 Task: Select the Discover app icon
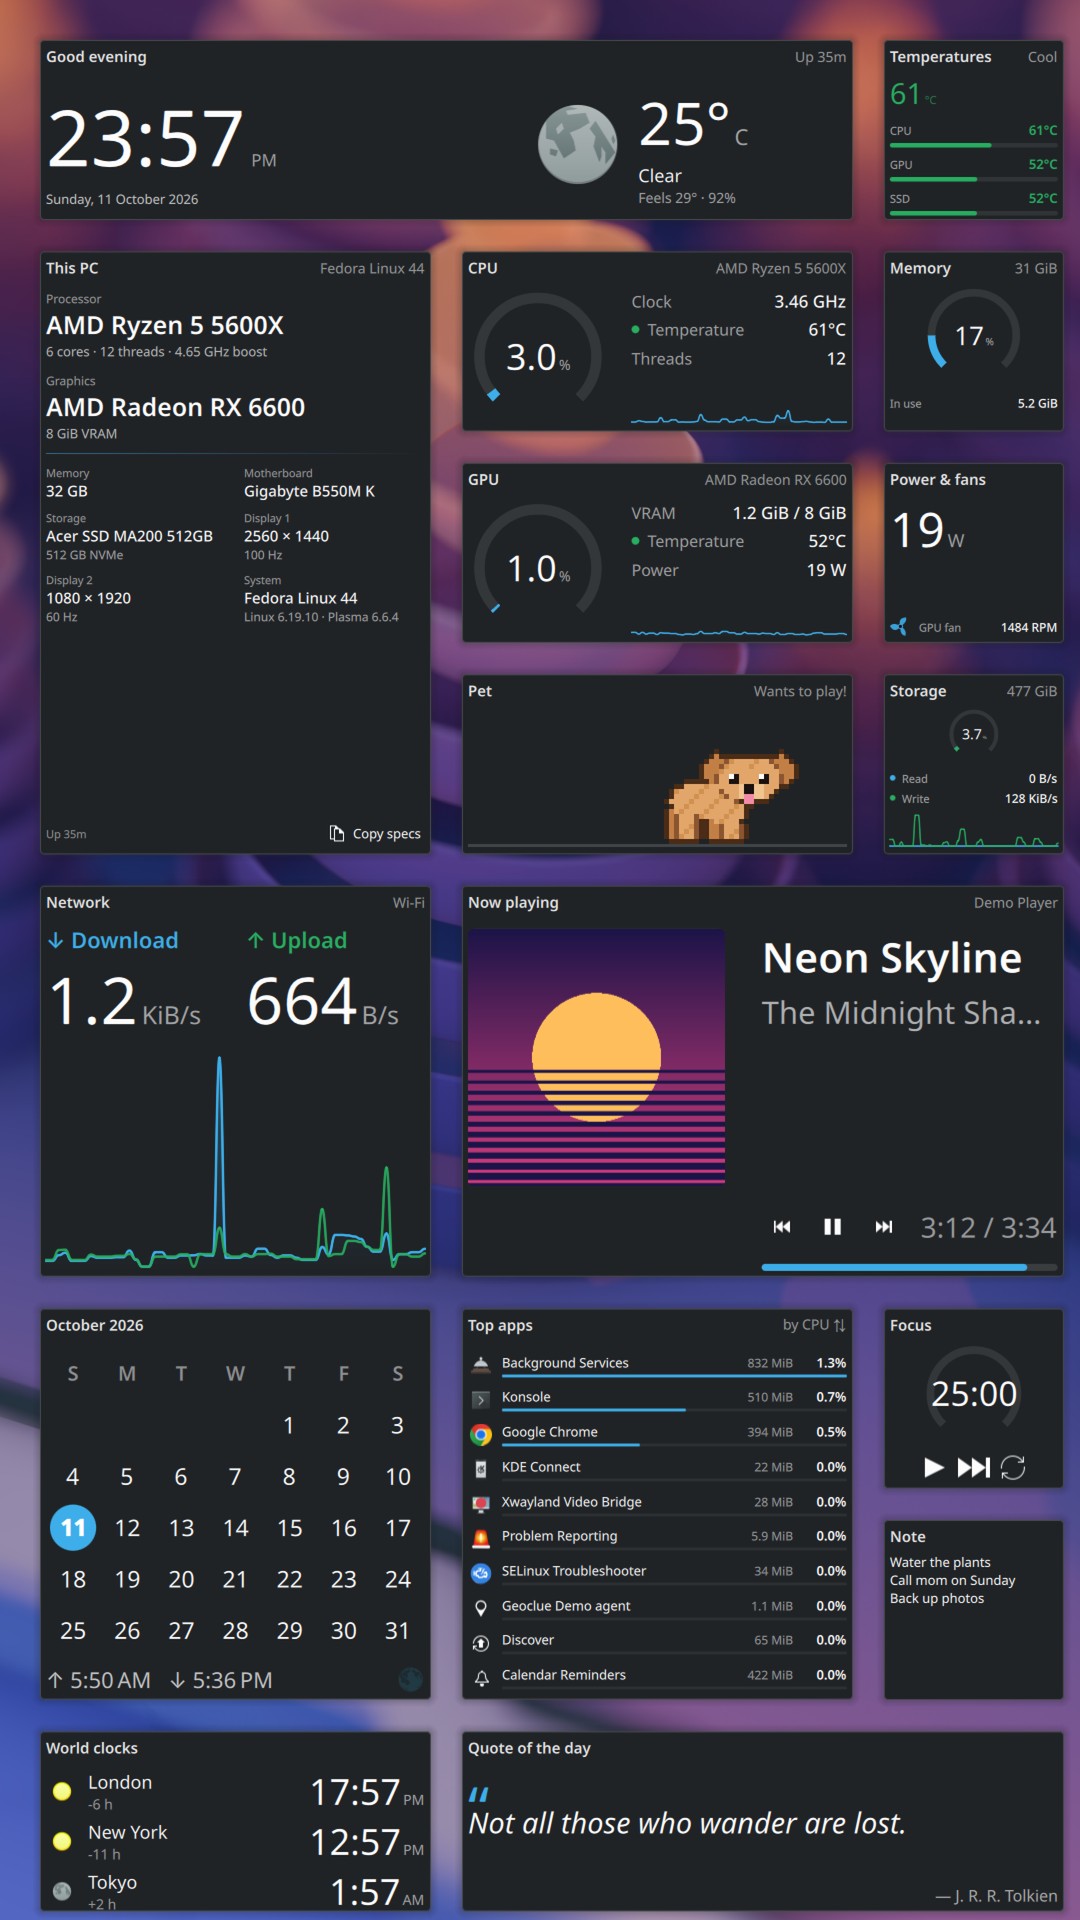(x=481, y=1641)
